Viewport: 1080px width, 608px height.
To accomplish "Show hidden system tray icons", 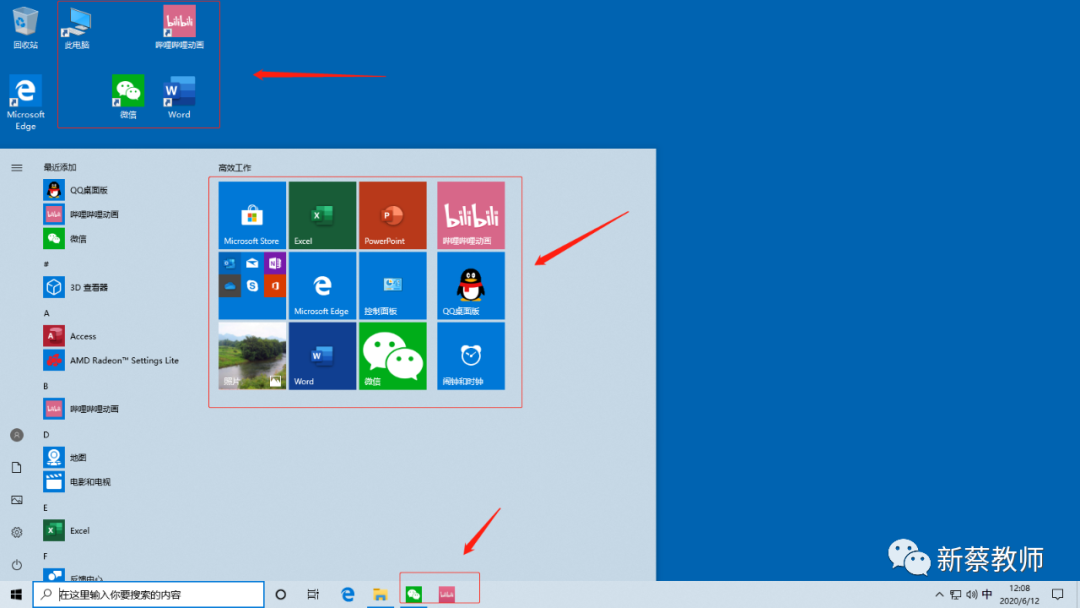I will click(939, 594).
